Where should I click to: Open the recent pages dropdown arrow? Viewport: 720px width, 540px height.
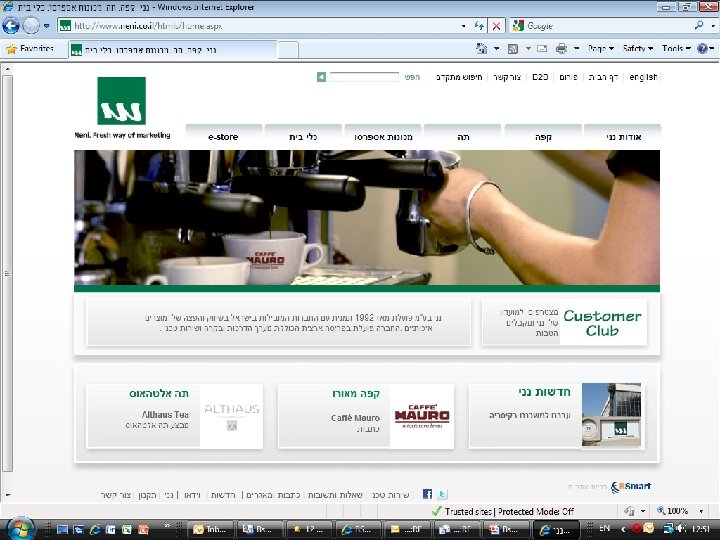tap(46, 26)
